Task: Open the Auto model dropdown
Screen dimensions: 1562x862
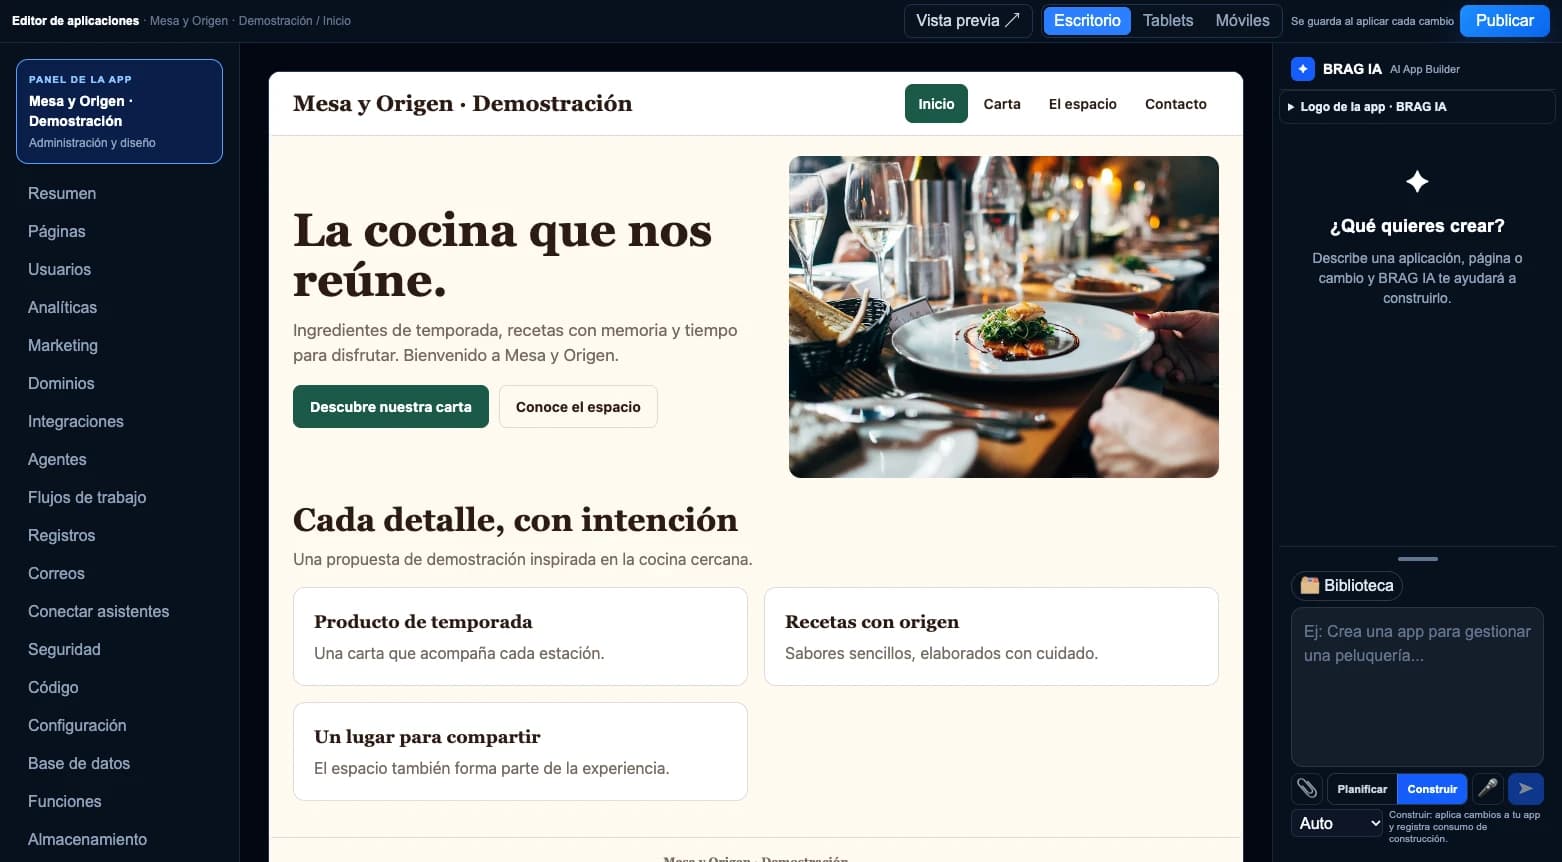Action: [x=1338, y=824]
